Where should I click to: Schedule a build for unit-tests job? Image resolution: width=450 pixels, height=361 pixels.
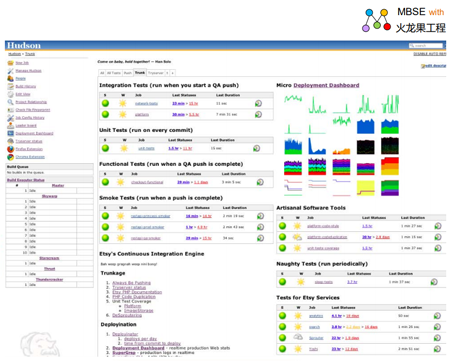256,148
